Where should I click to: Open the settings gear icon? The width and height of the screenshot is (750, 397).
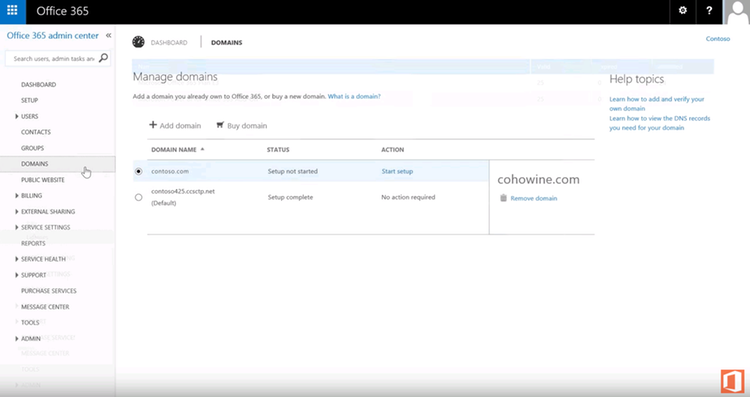(683, 11)
